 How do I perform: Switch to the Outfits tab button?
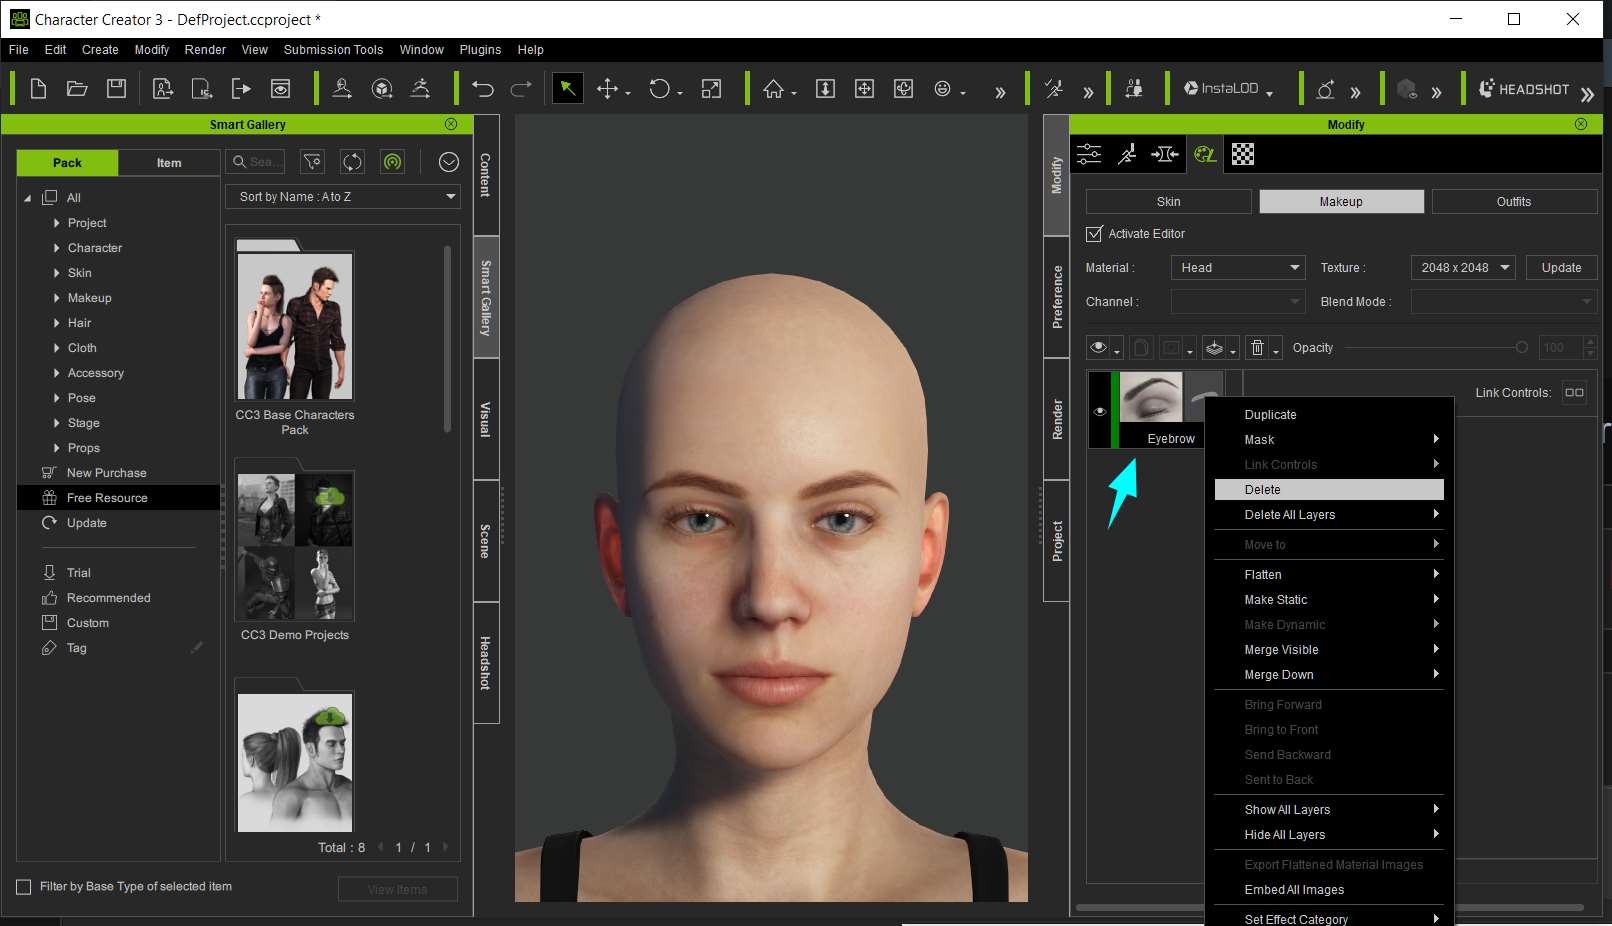point(1514,202)
